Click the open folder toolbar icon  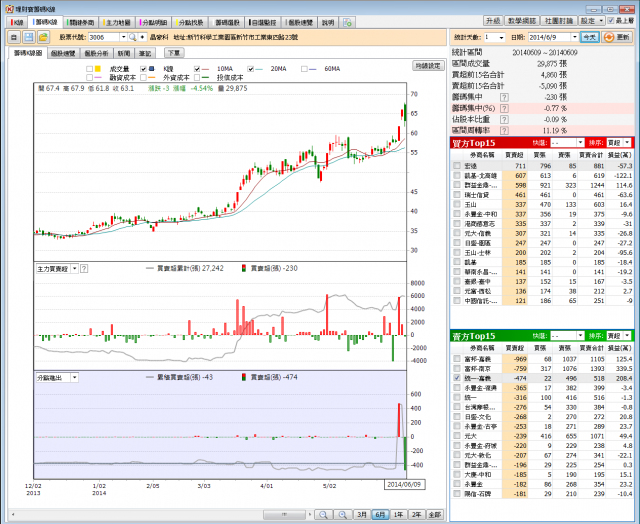click(43, 37)
